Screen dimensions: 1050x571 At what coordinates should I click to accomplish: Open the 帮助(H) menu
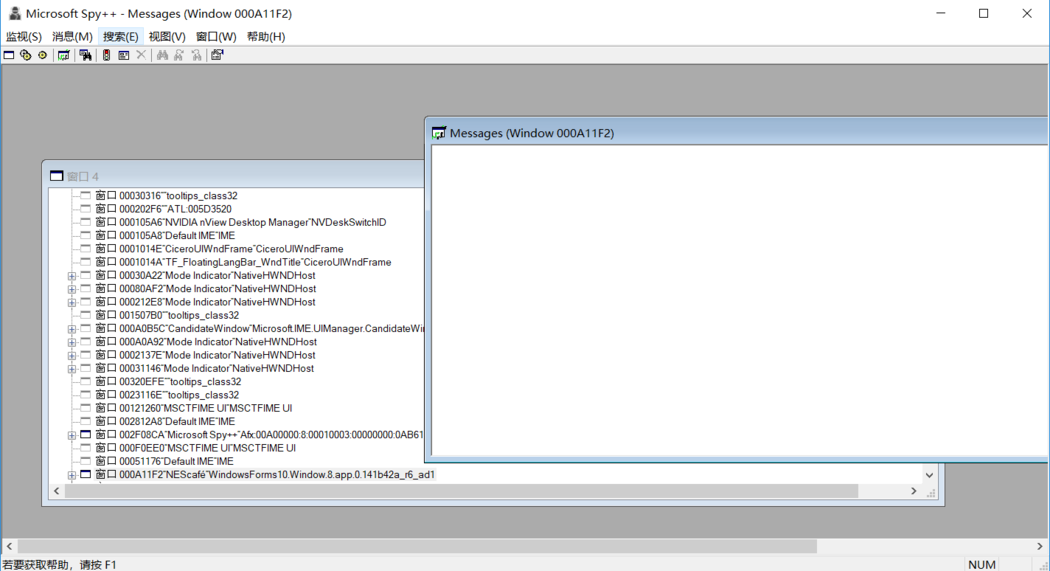pyautogui.click(x=265, y=37)
